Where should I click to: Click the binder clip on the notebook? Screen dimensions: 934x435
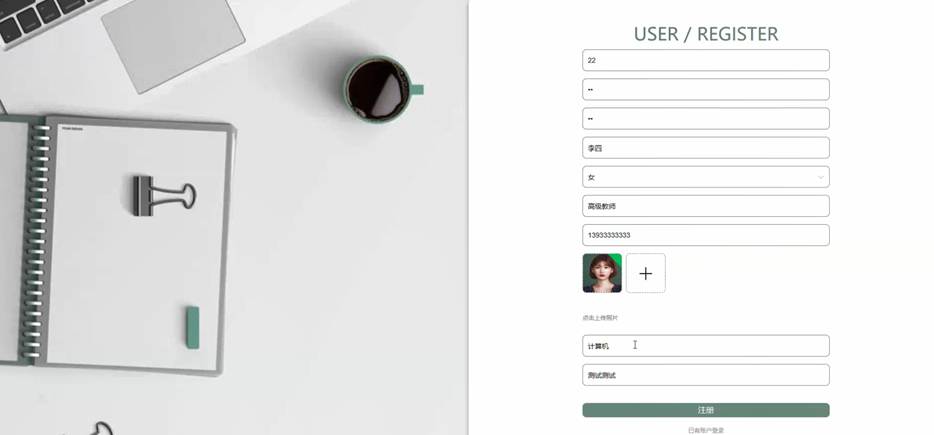(164, 195)
